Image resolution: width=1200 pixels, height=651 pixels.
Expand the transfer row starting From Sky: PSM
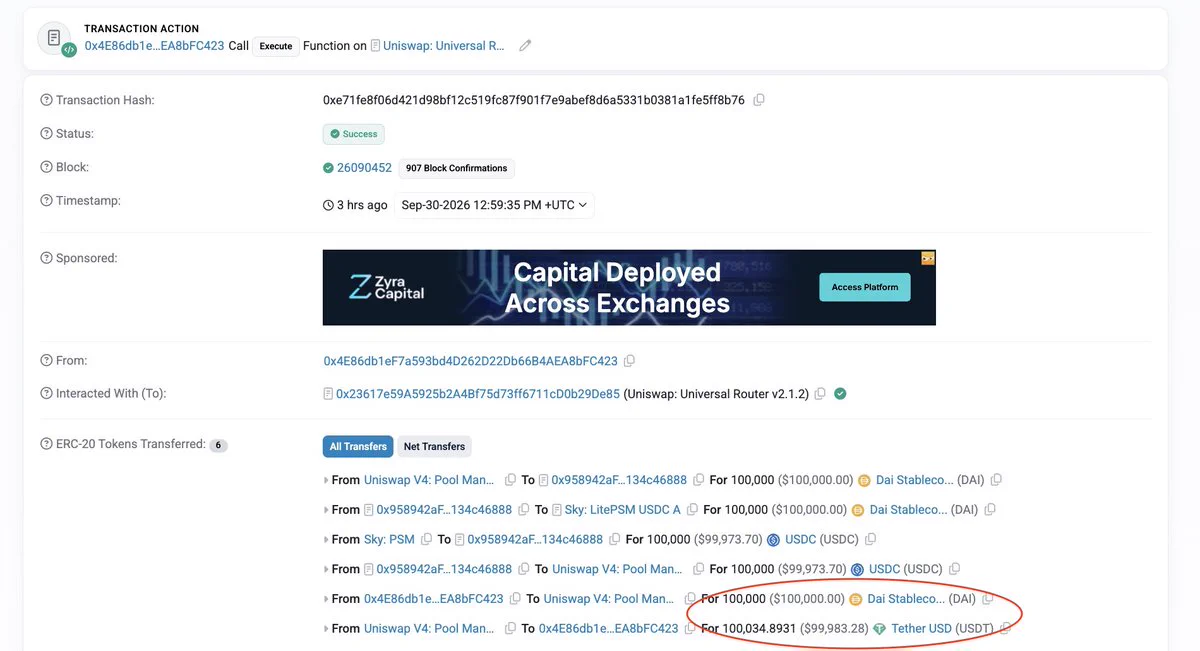(326, 540)
